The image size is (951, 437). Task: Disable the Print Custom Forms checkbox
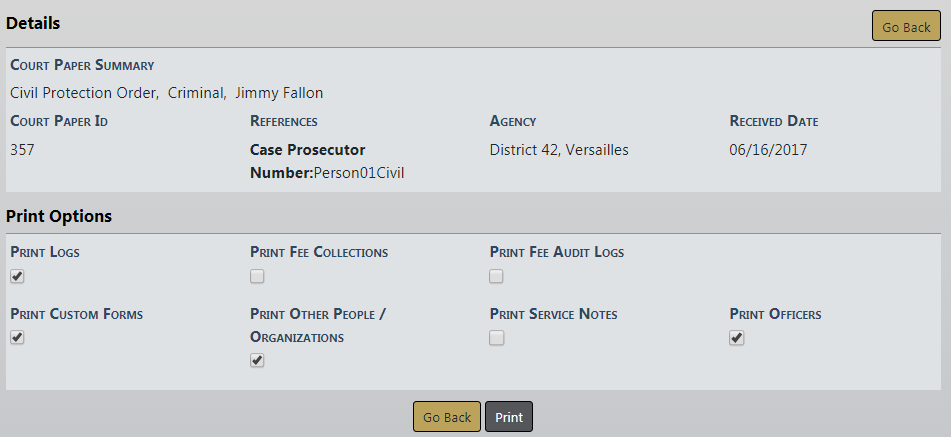[x=17, y=338]
